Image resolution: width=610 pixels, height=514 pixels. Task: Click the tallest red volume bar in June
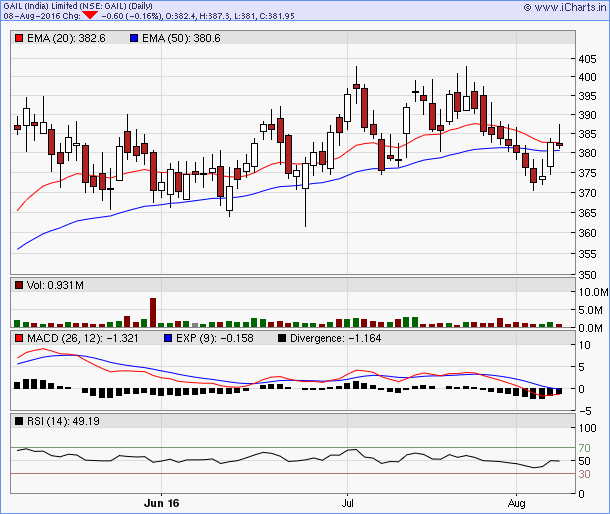click(x=153, y=312)
